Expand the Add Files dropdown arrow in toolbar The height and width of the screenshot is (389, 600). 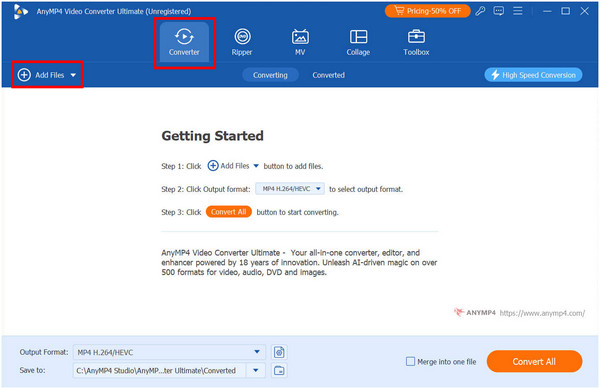[73, 75]
